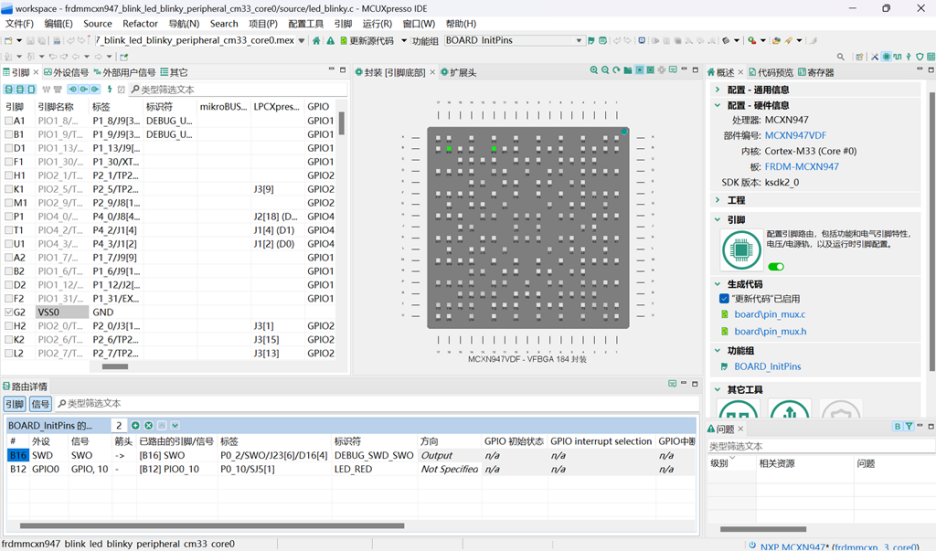The image size is (936, 552).
Task: Click the debug bug icon in toolbar
Action: [x=726, y=41]
